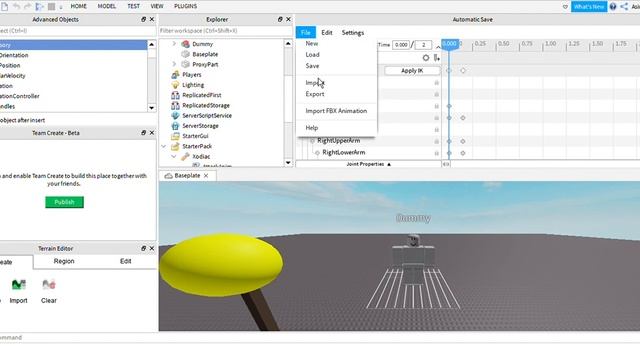Click the ReplicatedStorage icon

(175, 105)
